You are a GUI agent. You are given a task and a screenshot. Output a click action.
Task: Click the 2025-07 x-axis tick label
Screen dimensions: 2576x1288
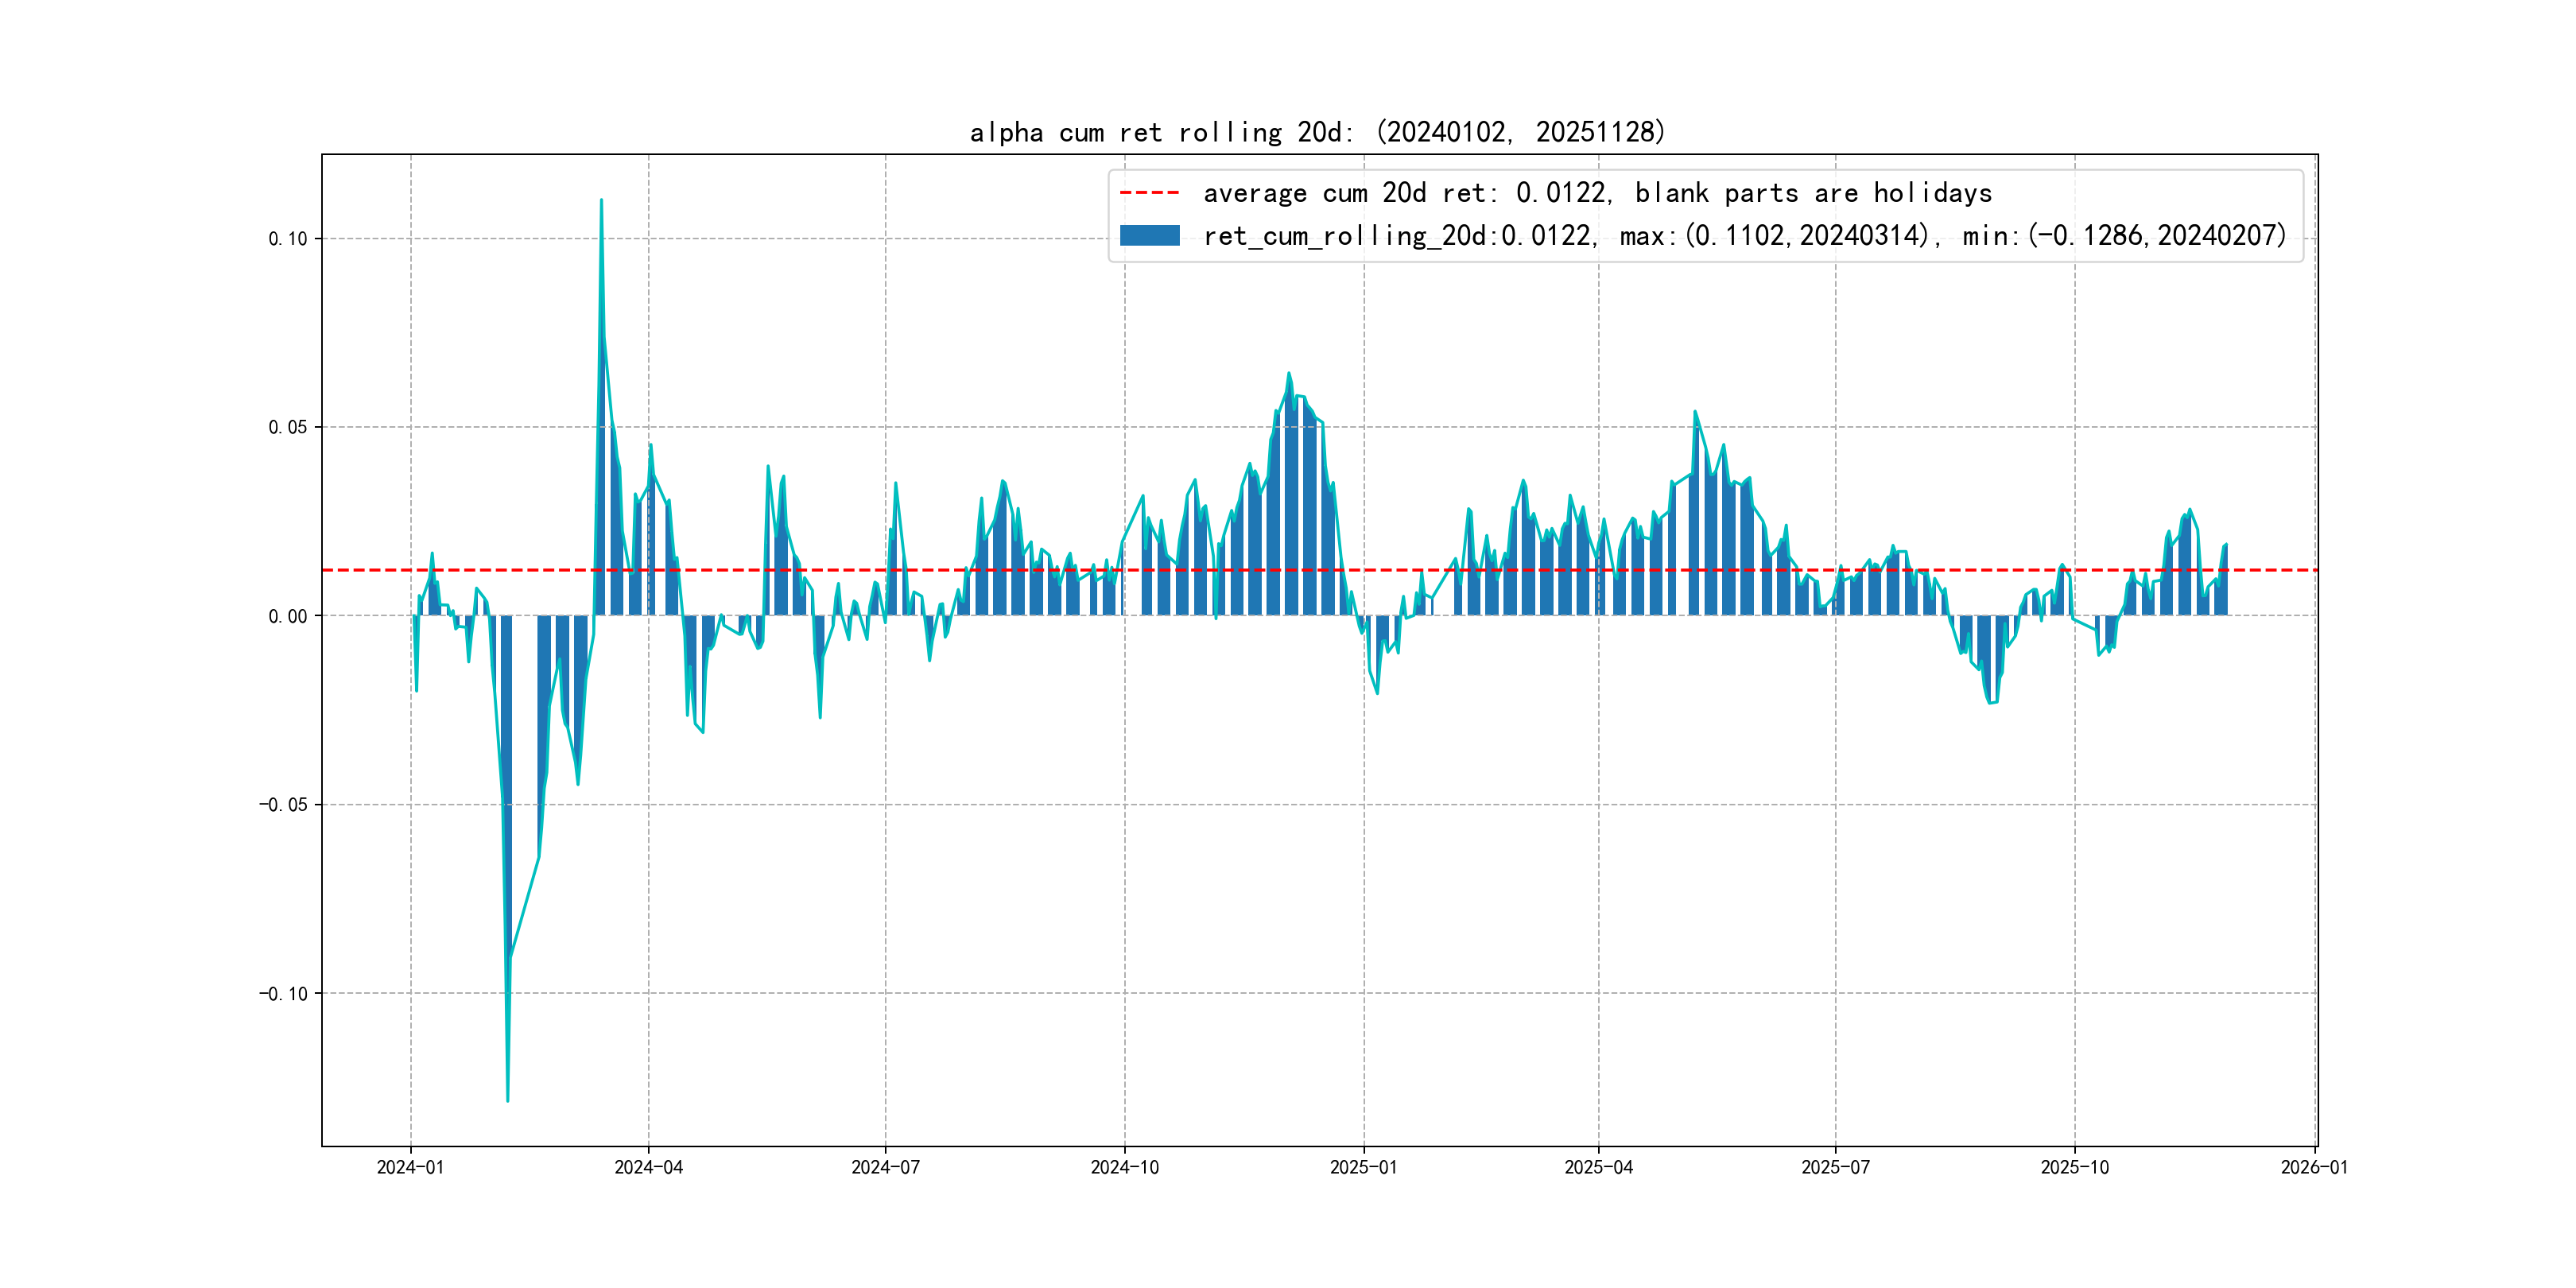[1835, 1167]
